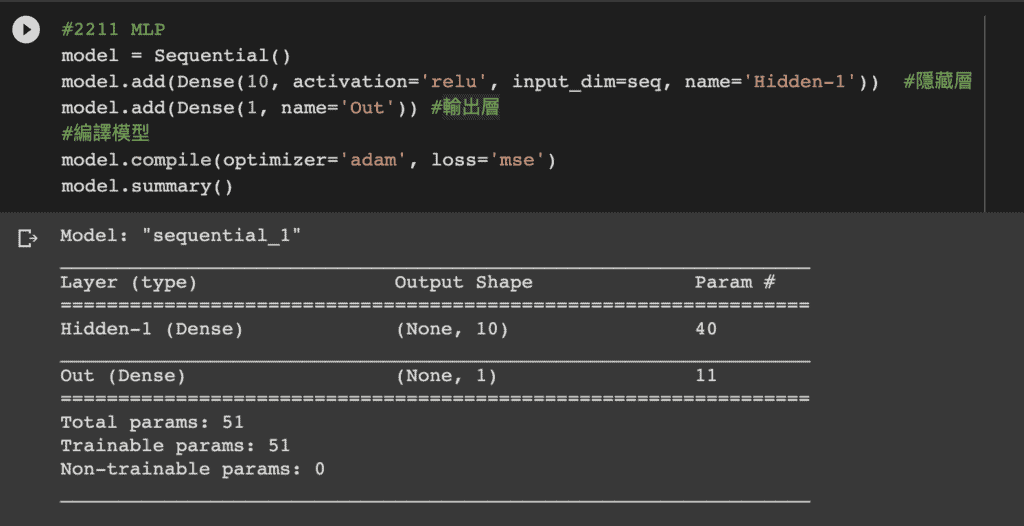Image resolution: width=1024 pixels, height=526 pixels.
Task: Click the code cell's right vertical scrollbar
Action: pos(985,110)
